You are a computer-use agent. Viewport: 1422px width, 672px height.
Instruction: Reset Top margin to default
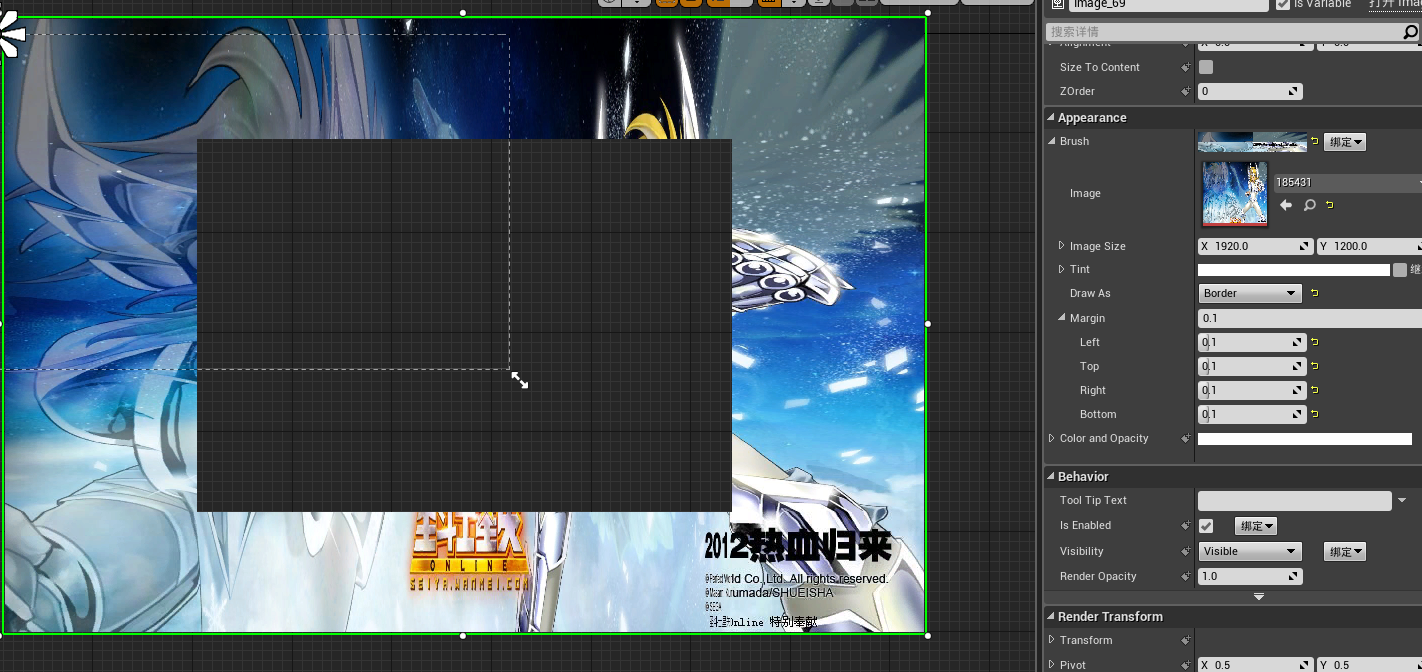(x=1314, y=366)
